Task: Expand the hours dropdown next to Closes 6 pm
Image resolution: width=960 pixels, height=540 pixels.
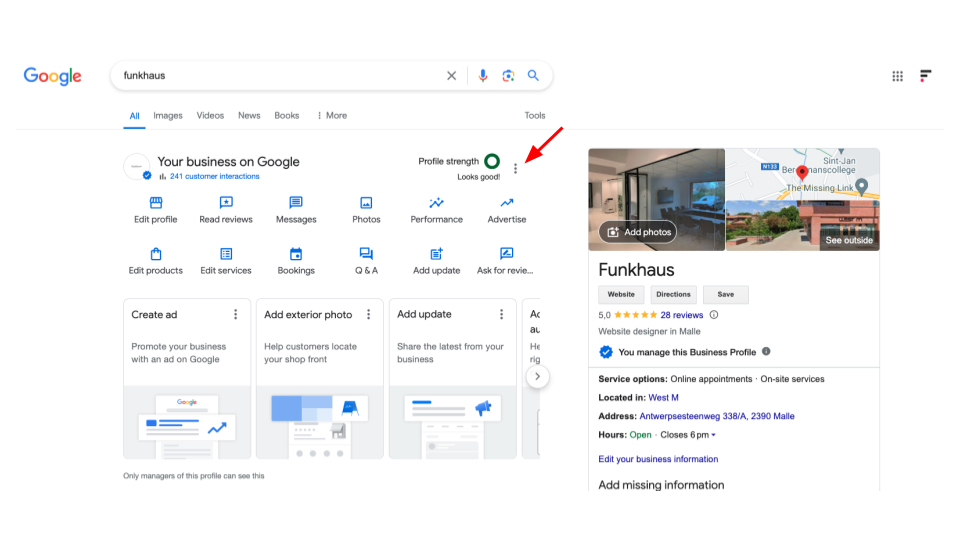Action: pyautogui.click(x=714, y=436)
